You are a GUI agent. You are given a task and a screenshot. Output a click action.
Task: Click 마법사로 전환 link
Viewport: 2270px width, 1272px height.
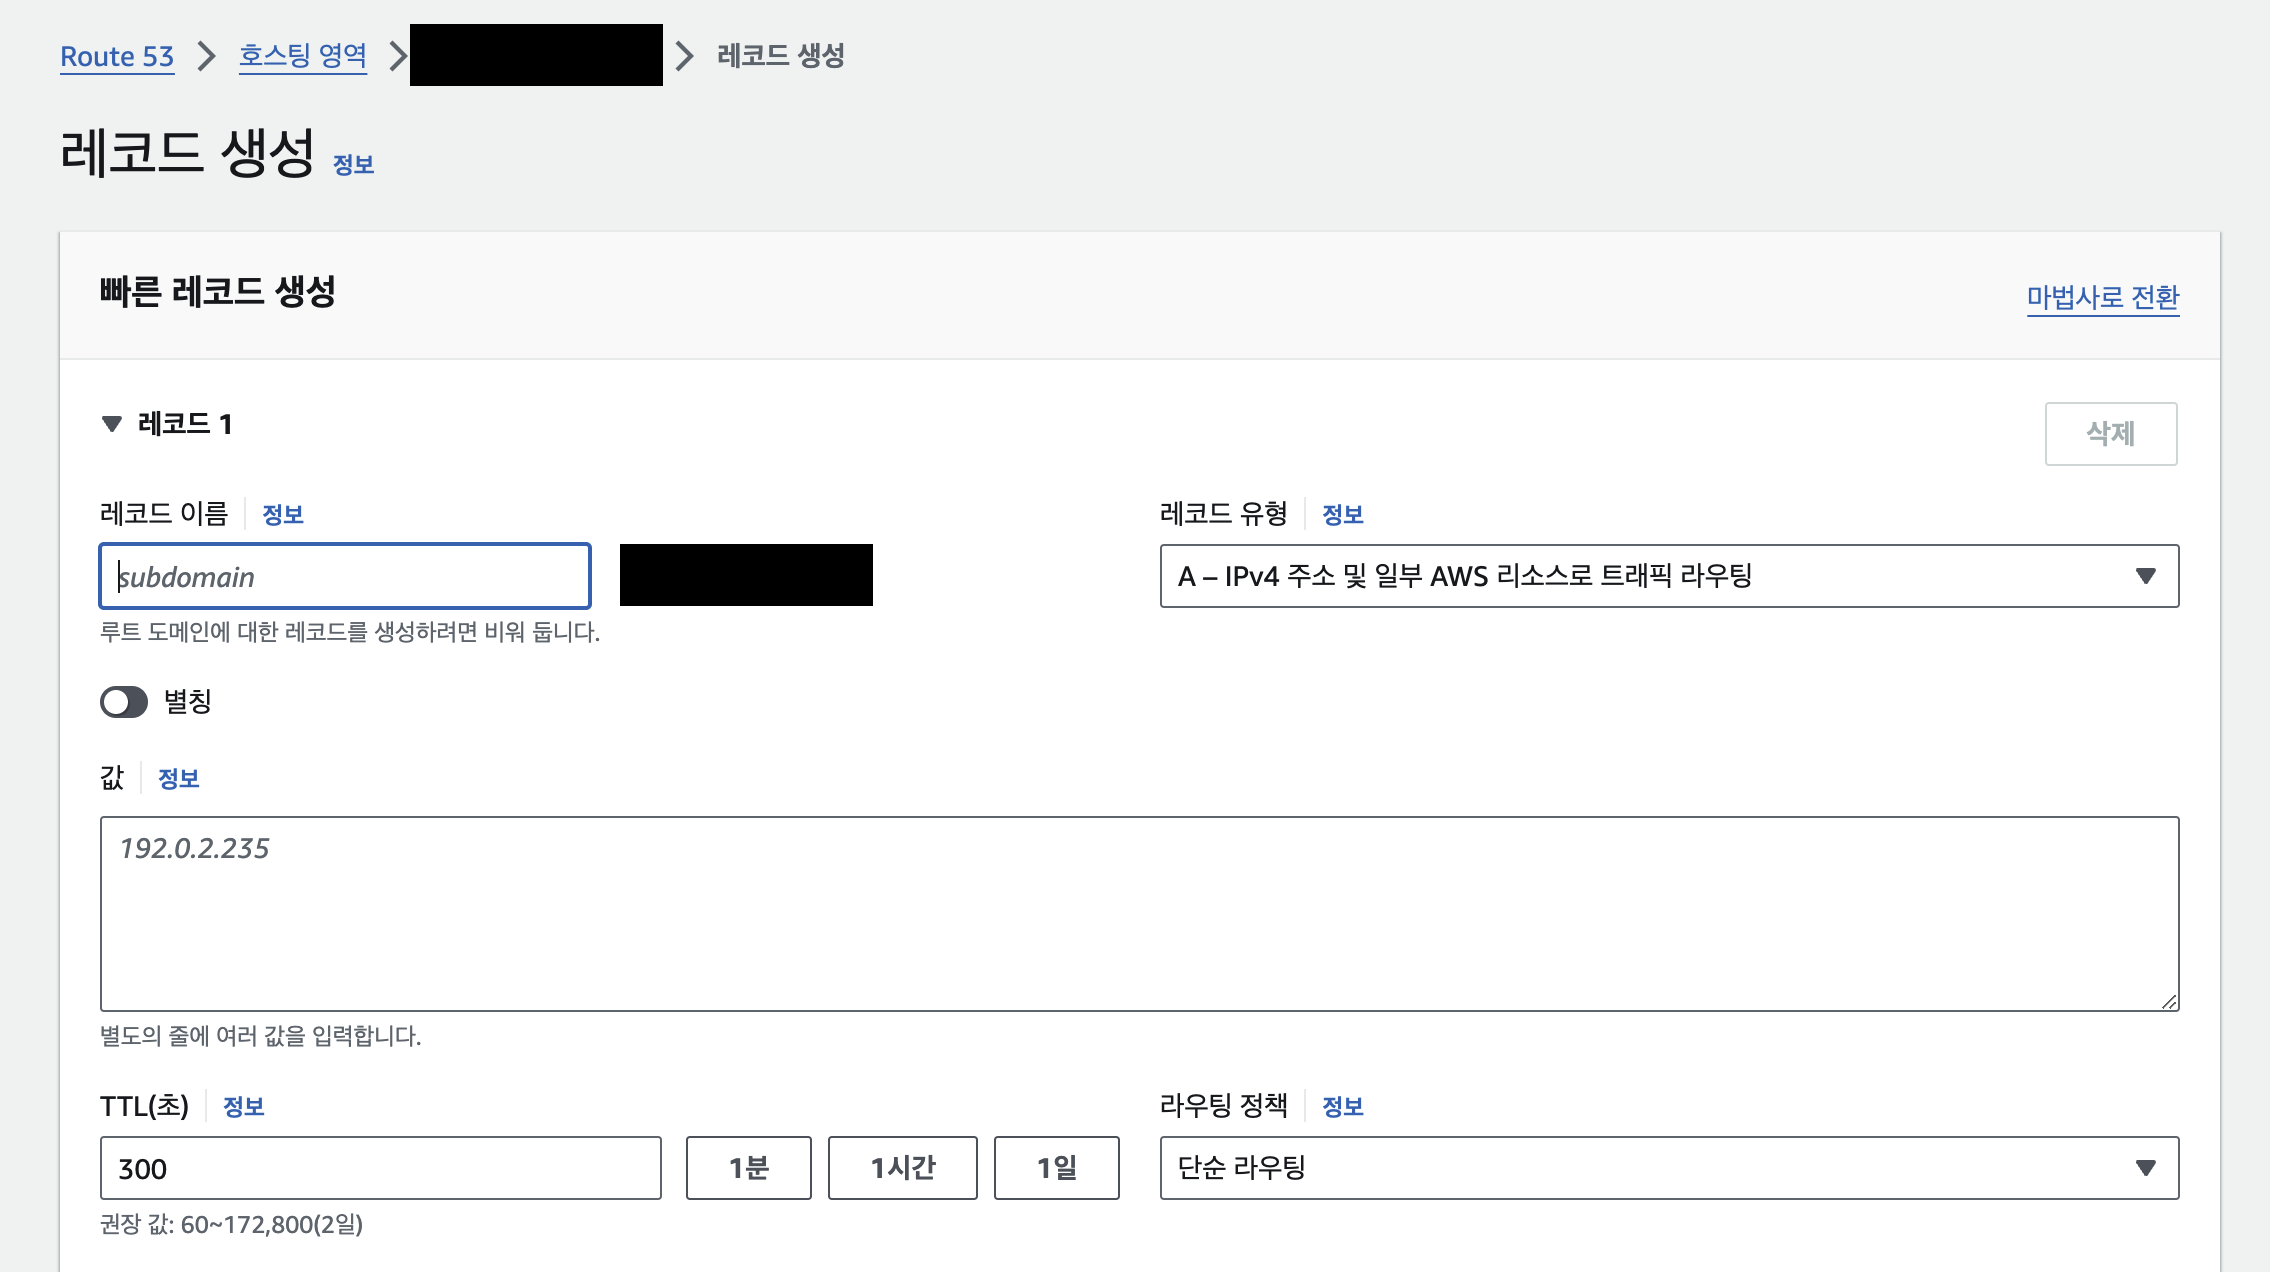click(2102, 297)
